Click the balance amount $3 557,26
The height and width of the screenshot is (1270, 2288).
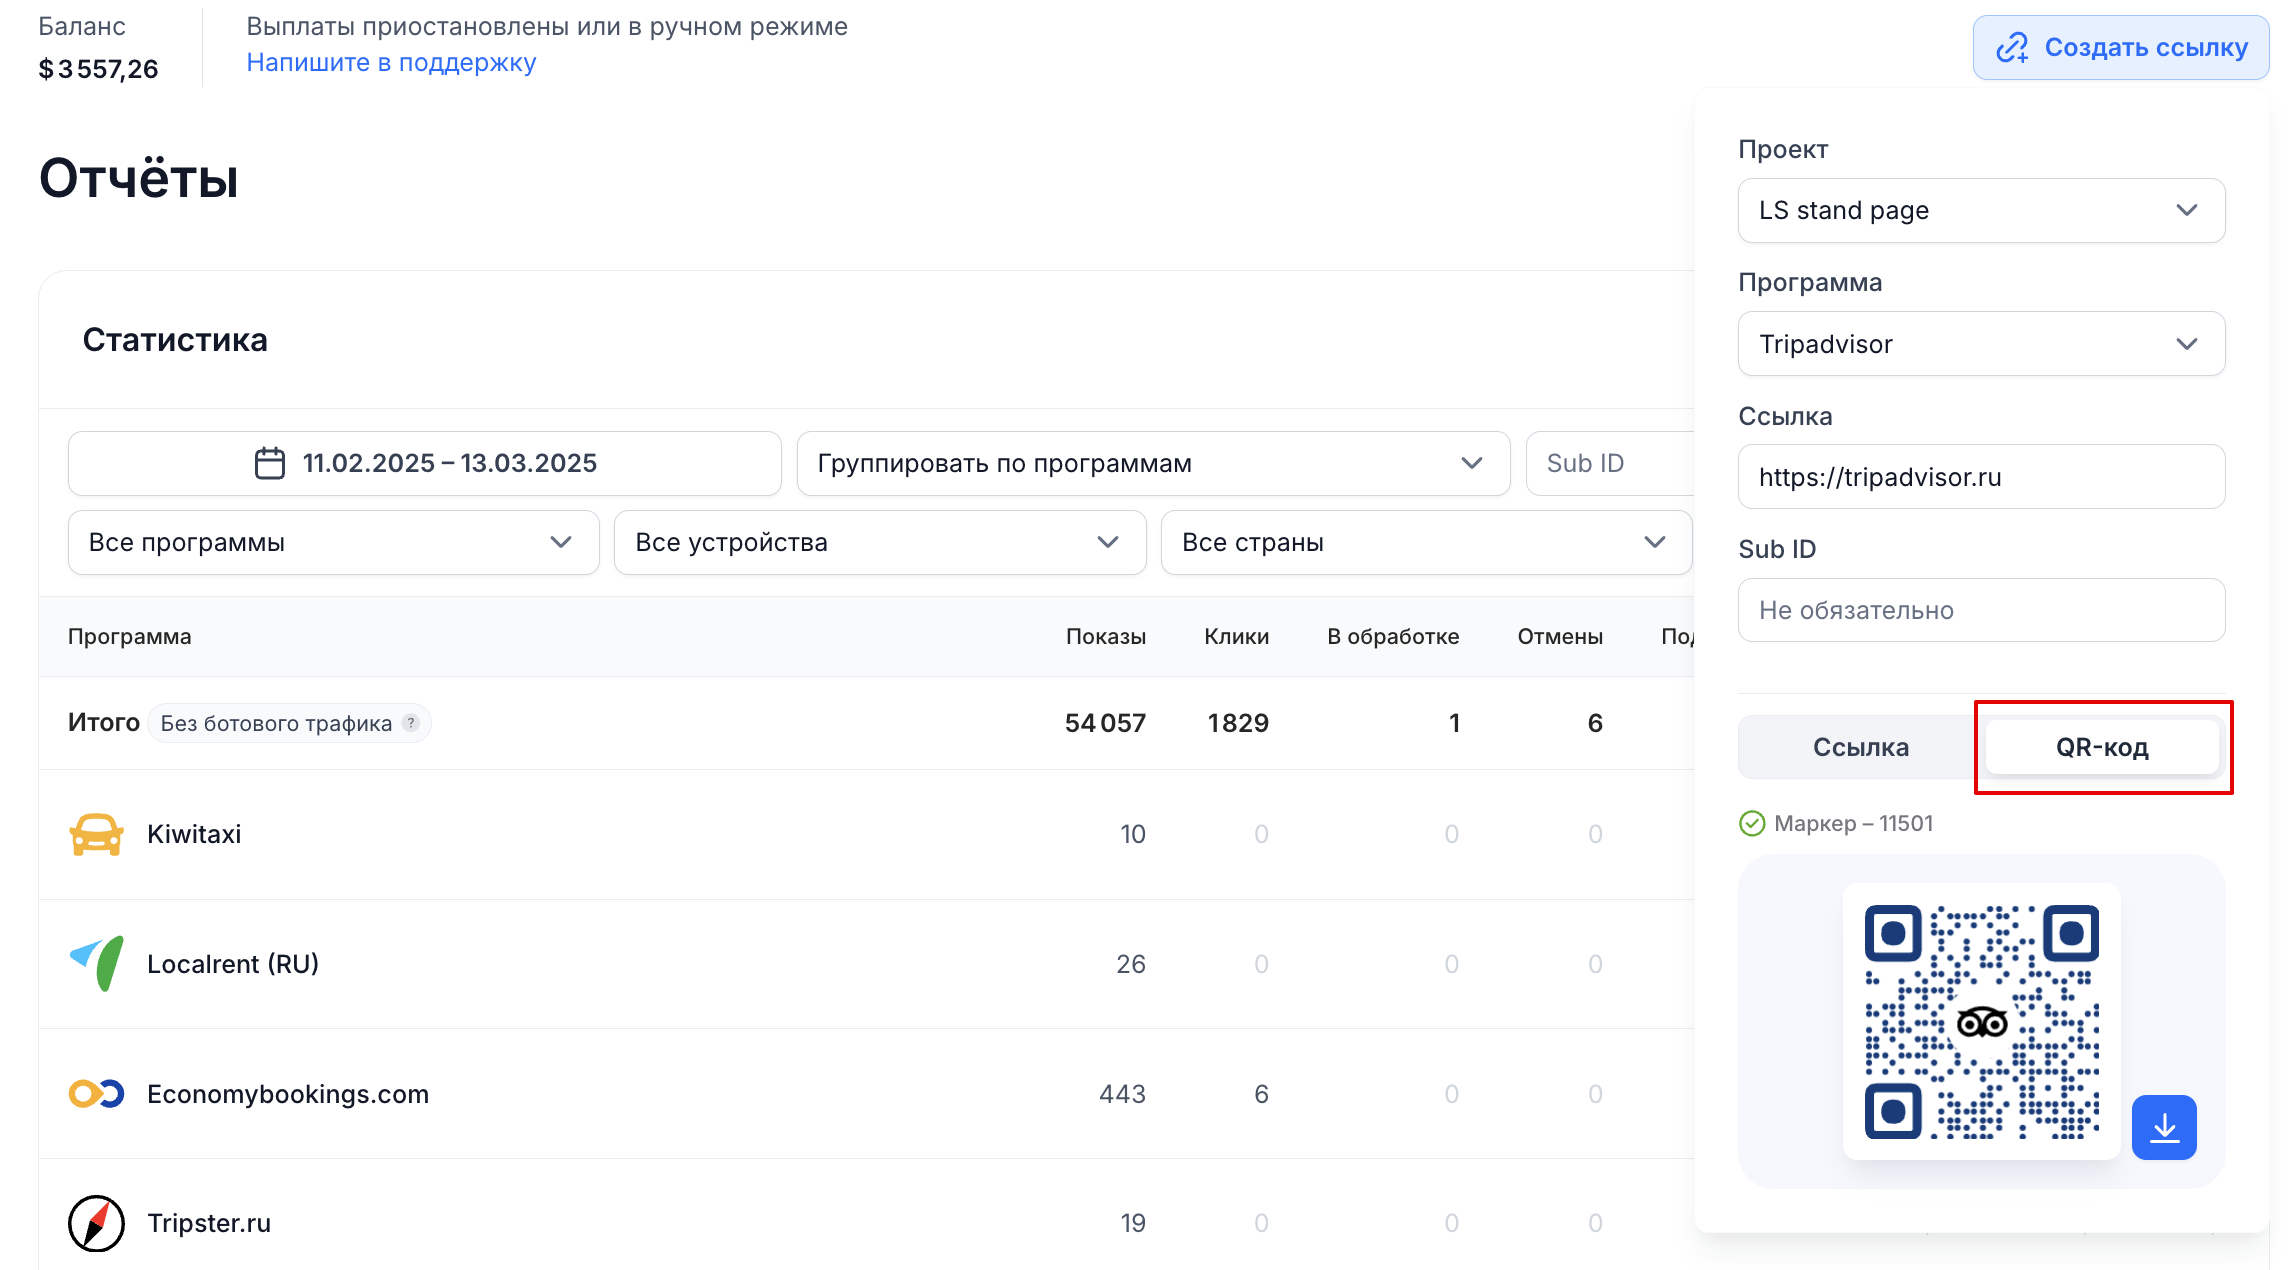tap(98, 69)
